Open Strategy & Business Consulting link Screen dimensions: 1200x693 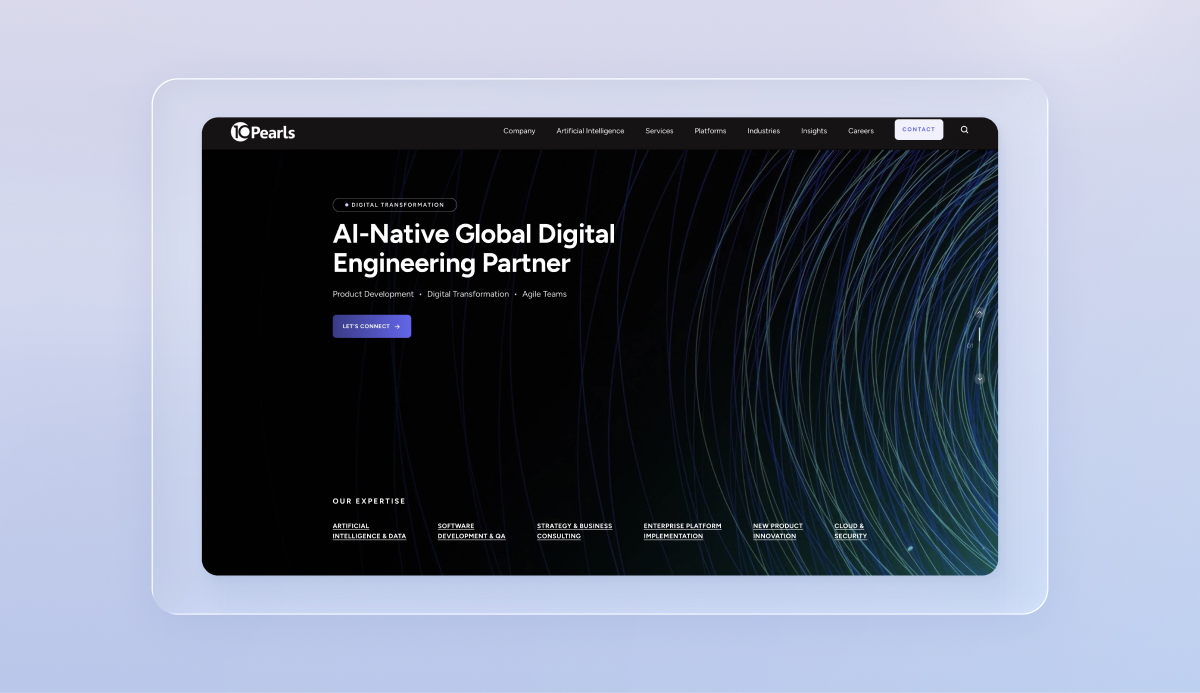click(574, 531)
